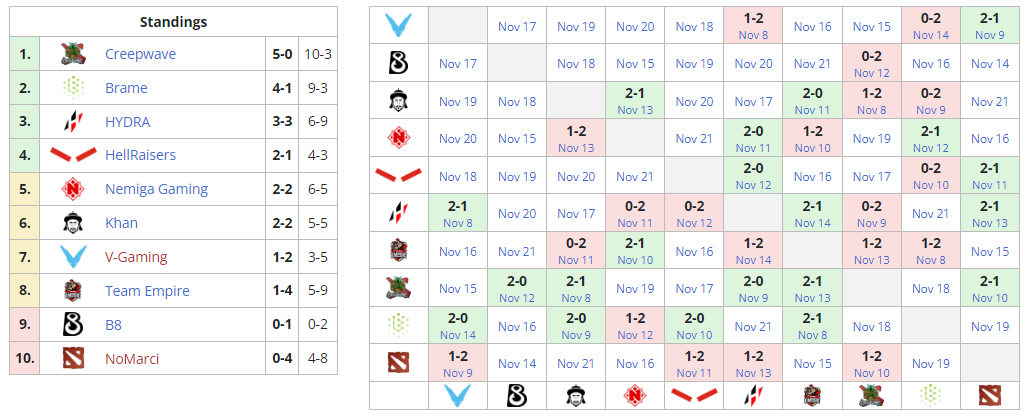Open the Nemiga Gaming team page link
The height and width of the screenshot is (416, 1030).
tap(156, 189)
